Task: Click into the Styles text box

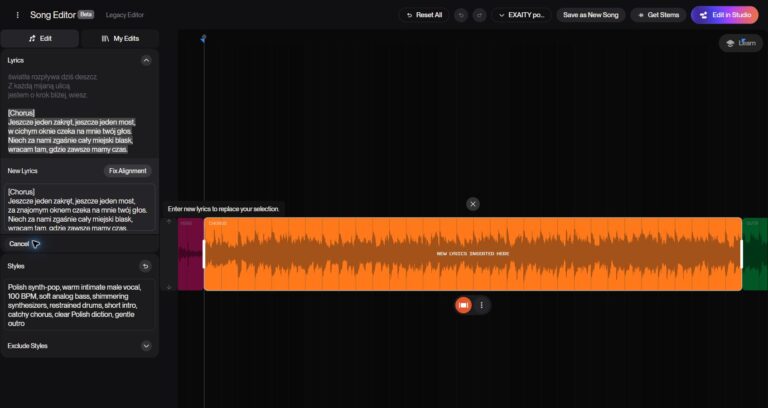Action: click(80, 305)
